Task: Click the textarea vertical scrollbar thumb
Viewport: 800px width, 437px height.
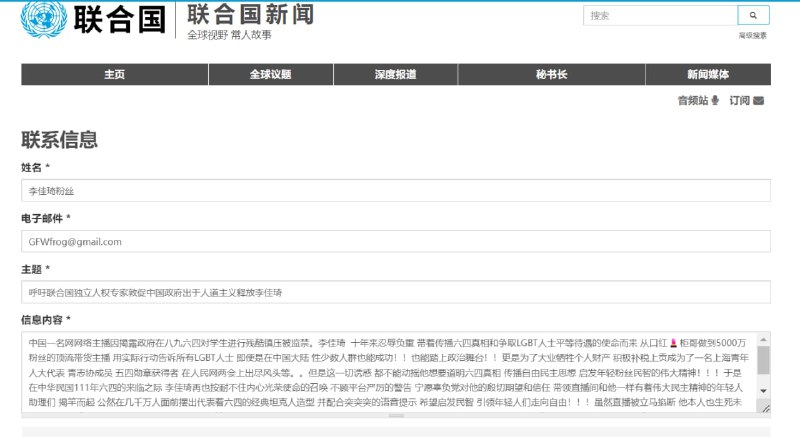Action: click(x=763, y=361)
